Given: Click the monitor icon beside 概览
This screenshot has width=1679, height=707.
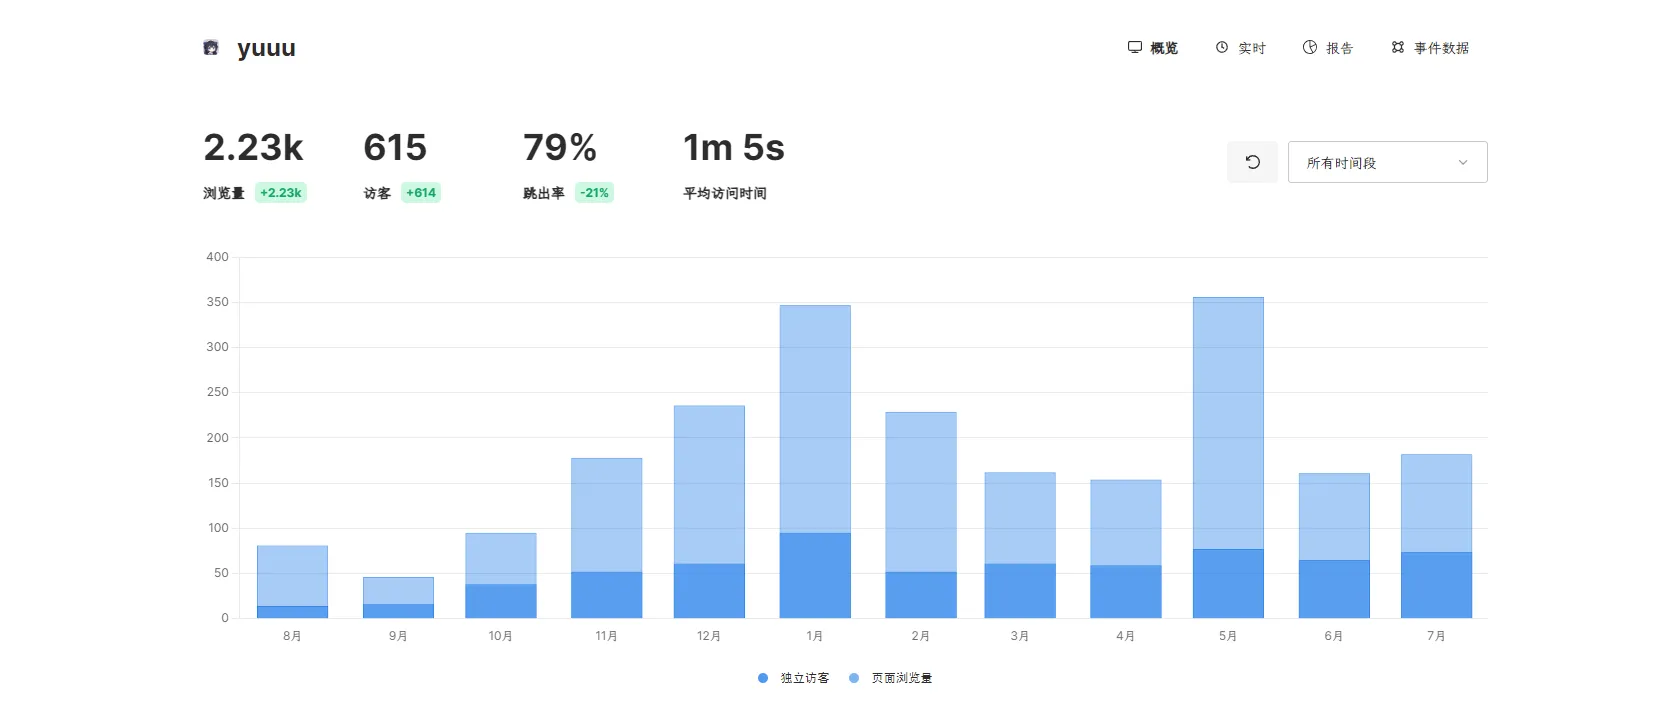Looking at the screenshot, I should tap(1135, 47).
